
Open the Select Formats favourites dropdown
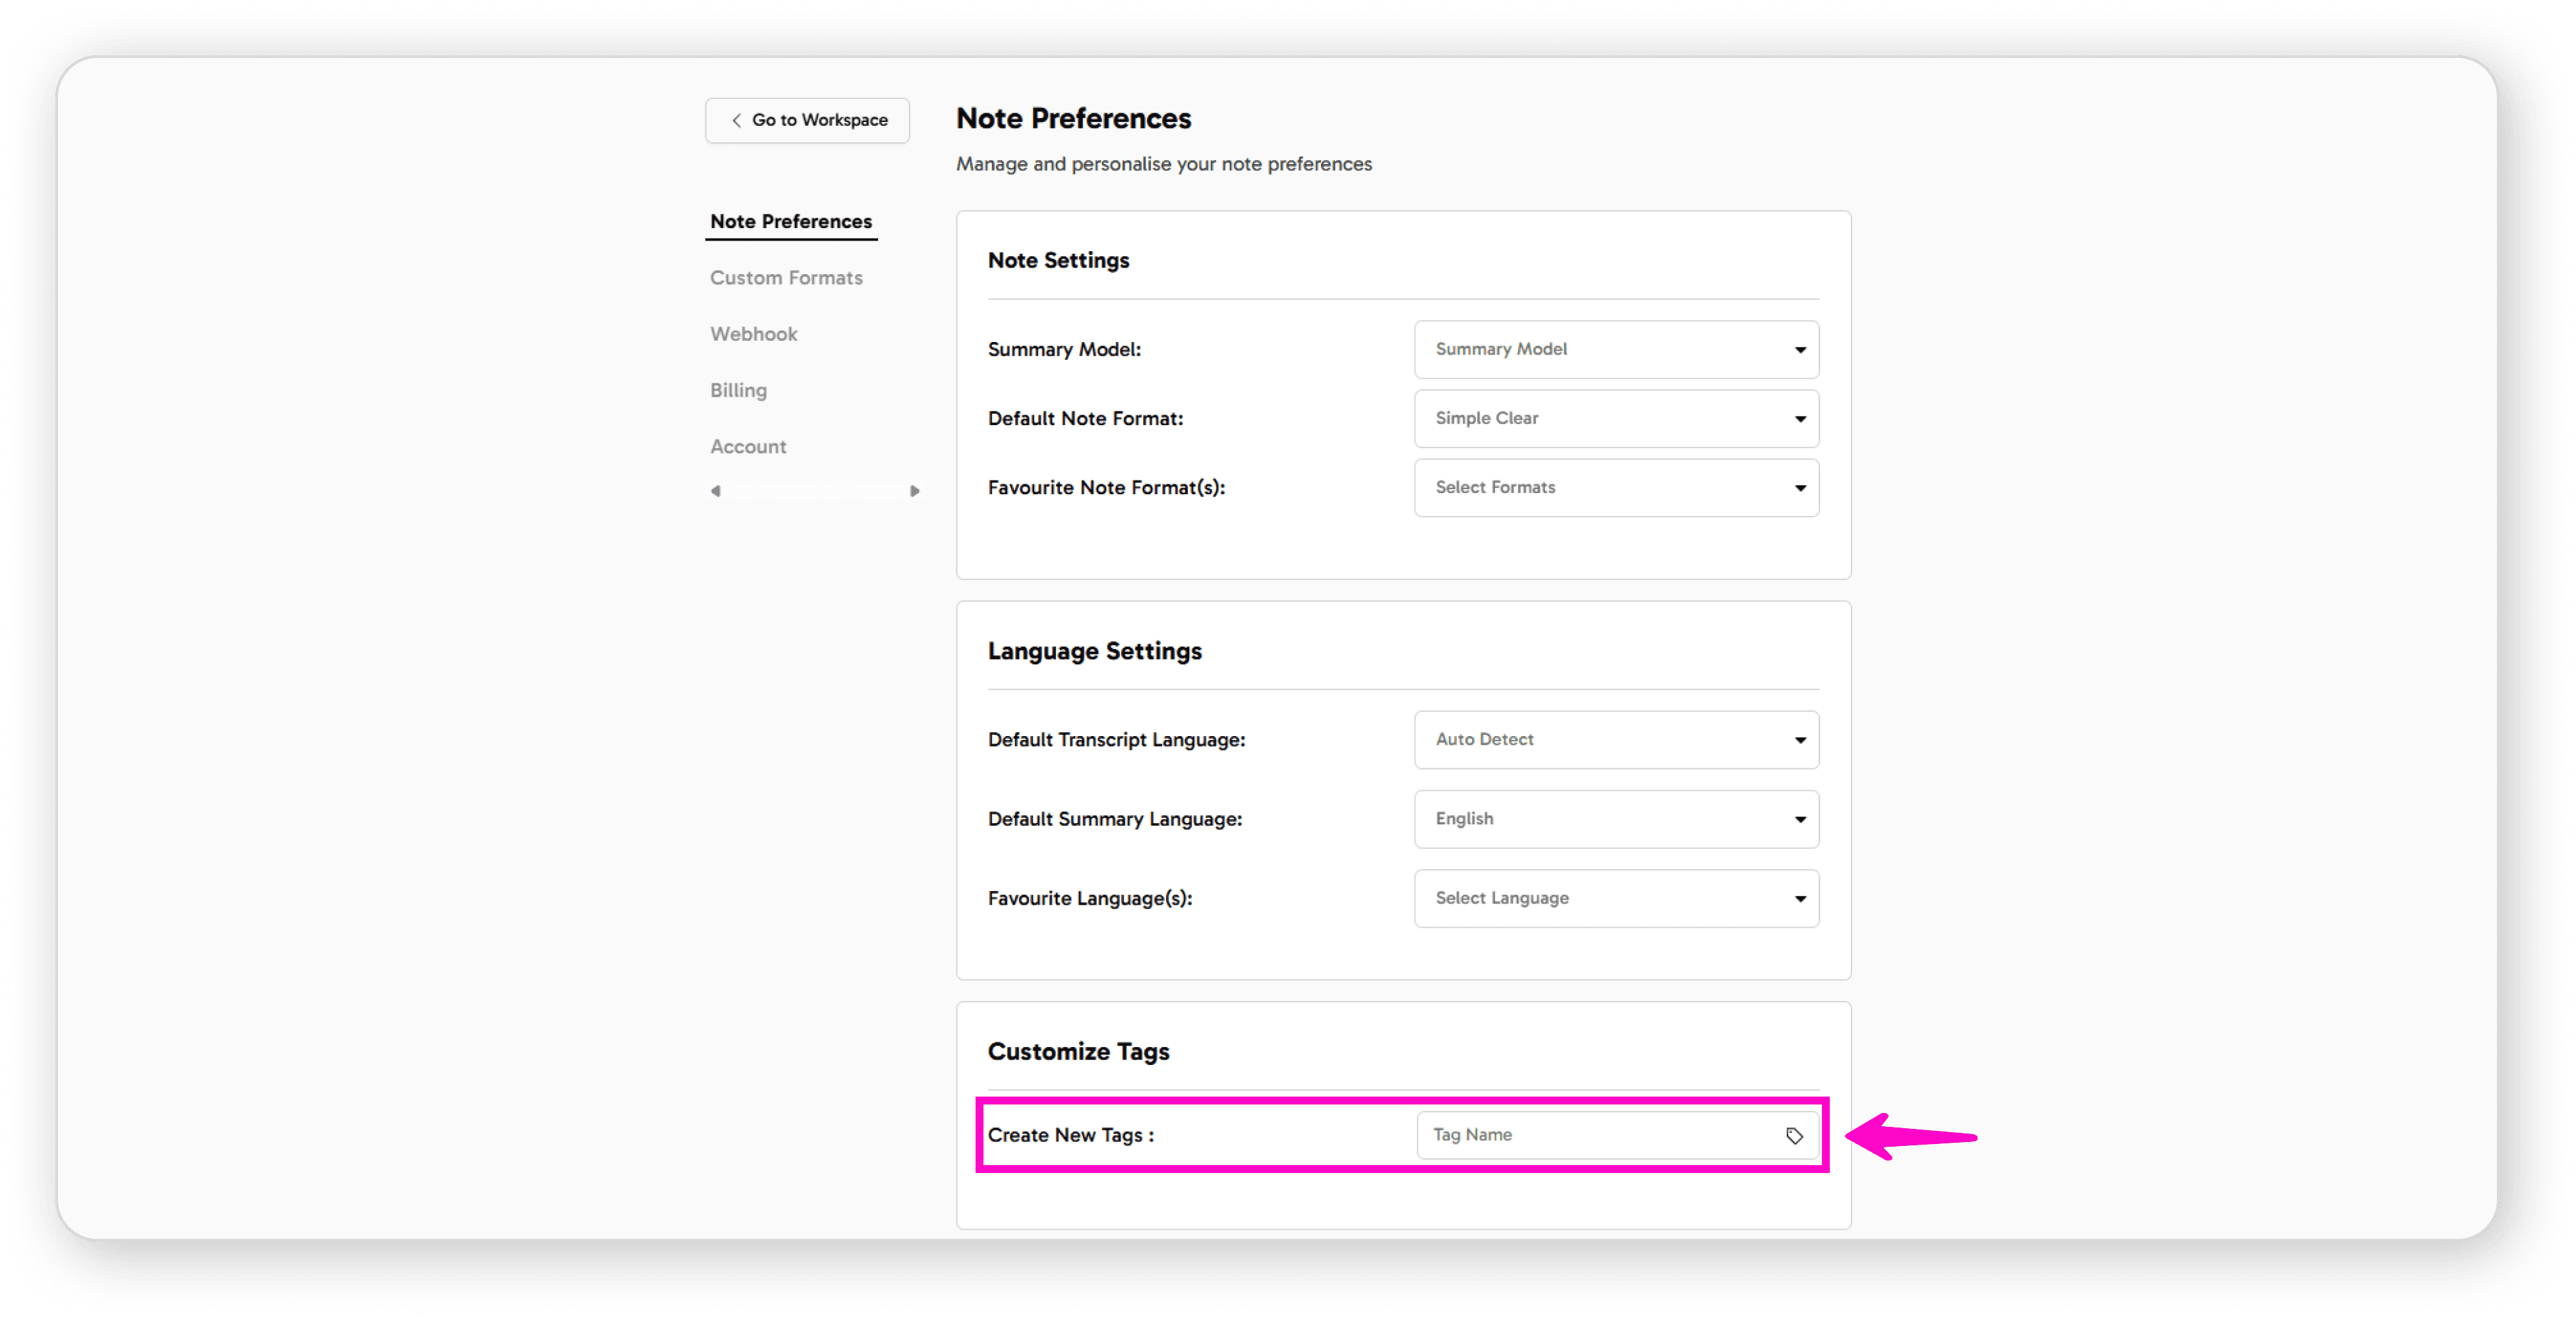point(1616,488)
